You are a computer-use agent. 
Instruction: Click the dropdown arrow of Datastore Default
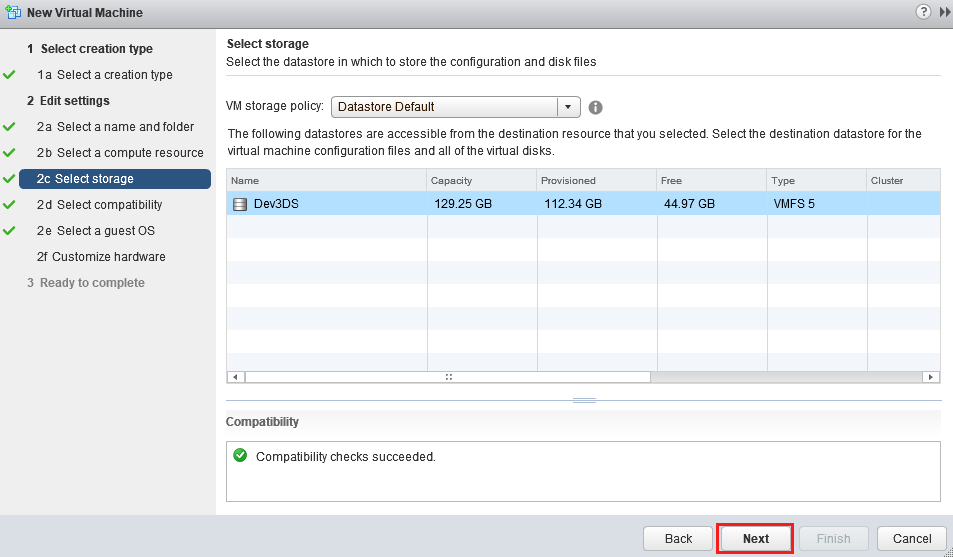click(x=568, y=107)
